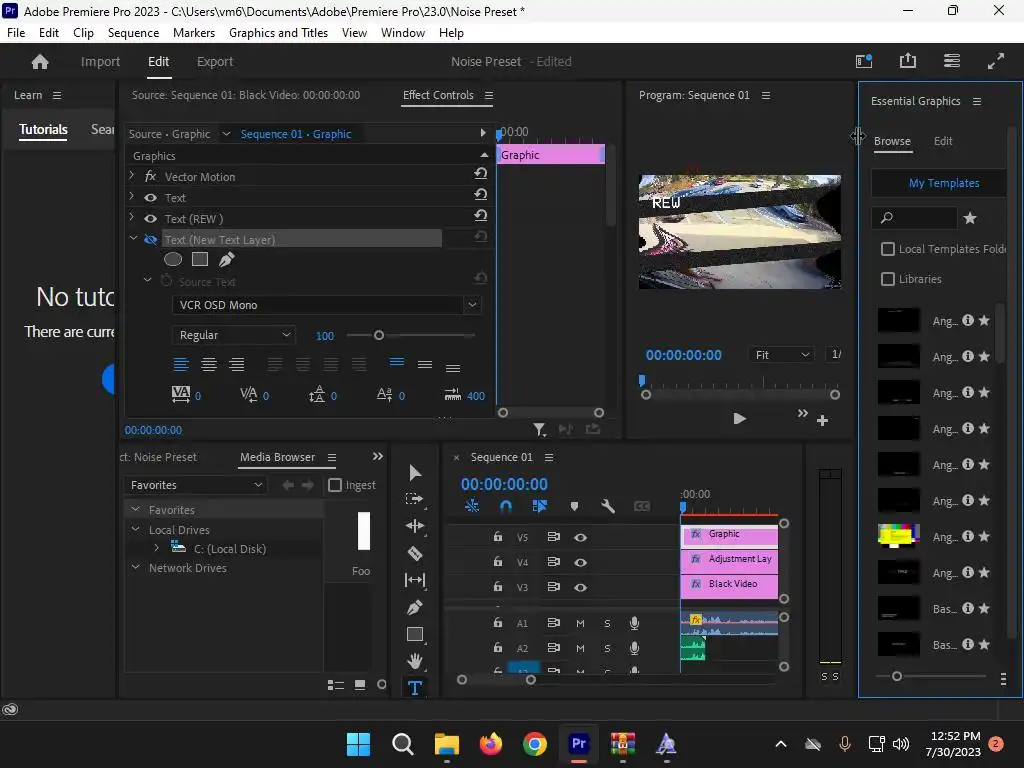Open Media Browser panel tab

tap(277, 457)
